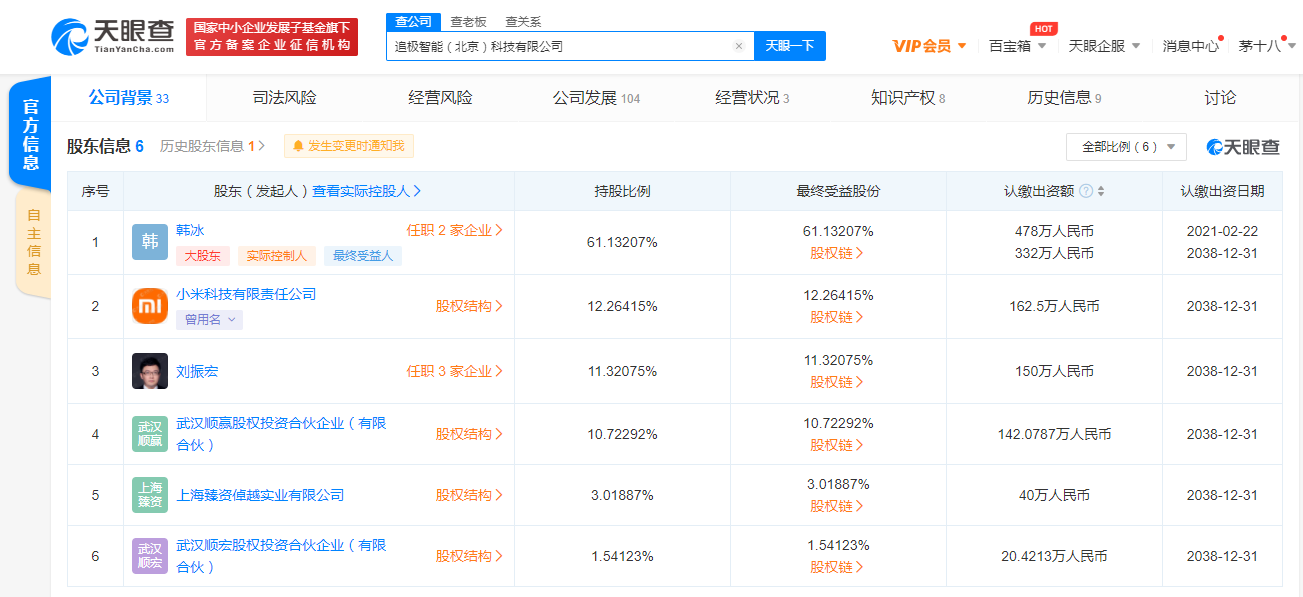1303x597 pixels.
Task: Click the 天眼一下 search button
Action: point(789,46)
